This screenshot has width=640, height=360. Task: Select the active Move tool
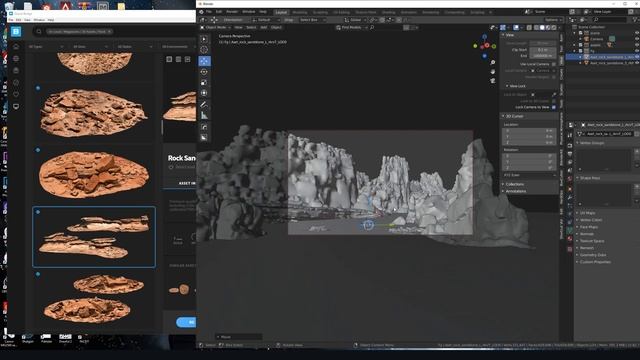tap(204, 61)
